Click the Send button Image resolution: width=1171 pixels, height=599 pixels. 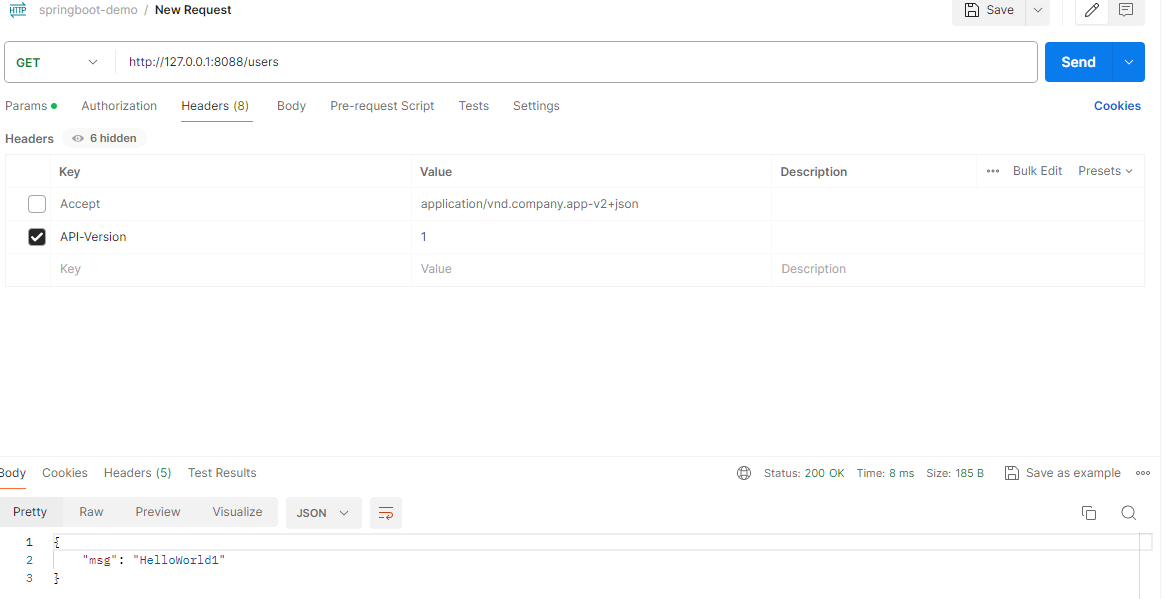coord(1078,61)
